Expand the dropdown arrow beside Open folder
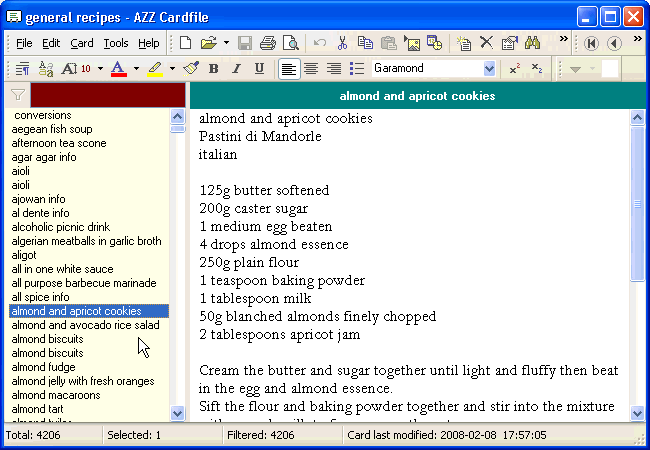 [226, 43]
